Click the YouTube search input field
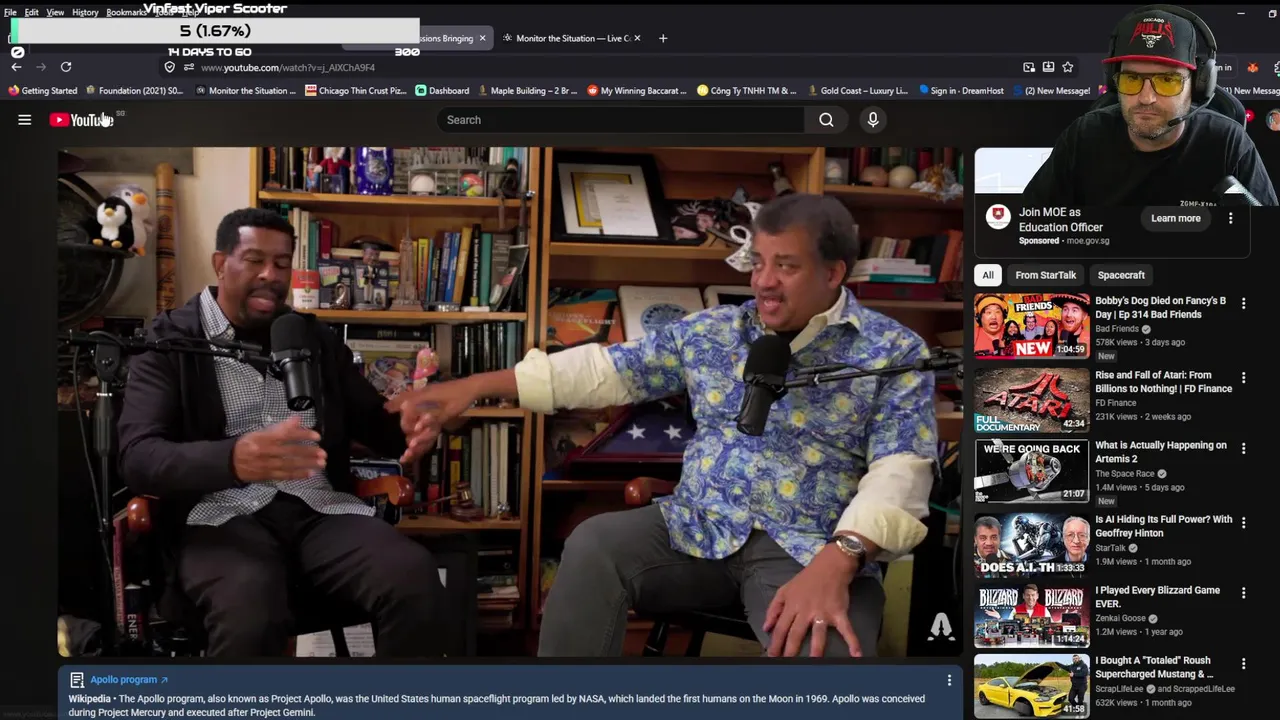The height and width of the screenshot is (720, 1280). click(x=620, y=120)
